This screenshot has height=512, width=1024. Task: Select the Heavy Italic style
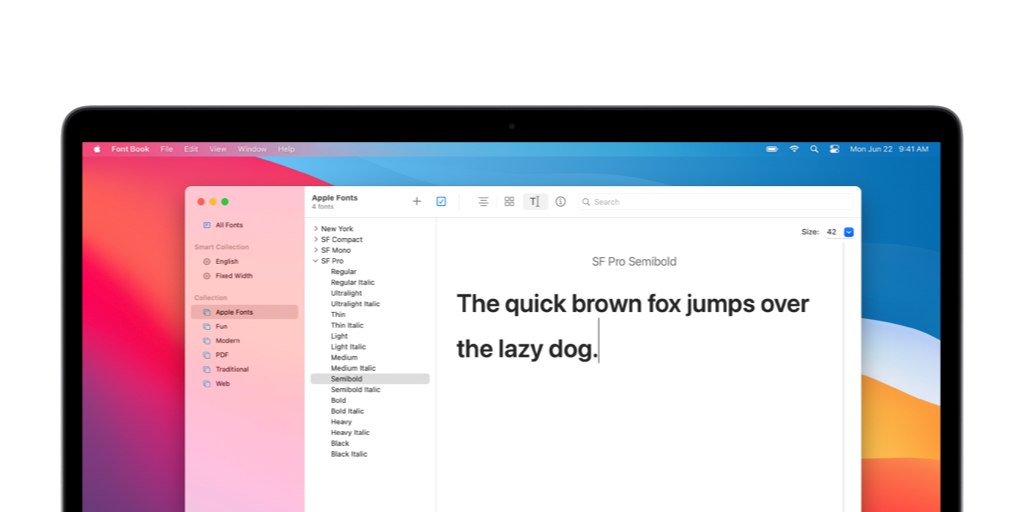click(x=350, y=432)
